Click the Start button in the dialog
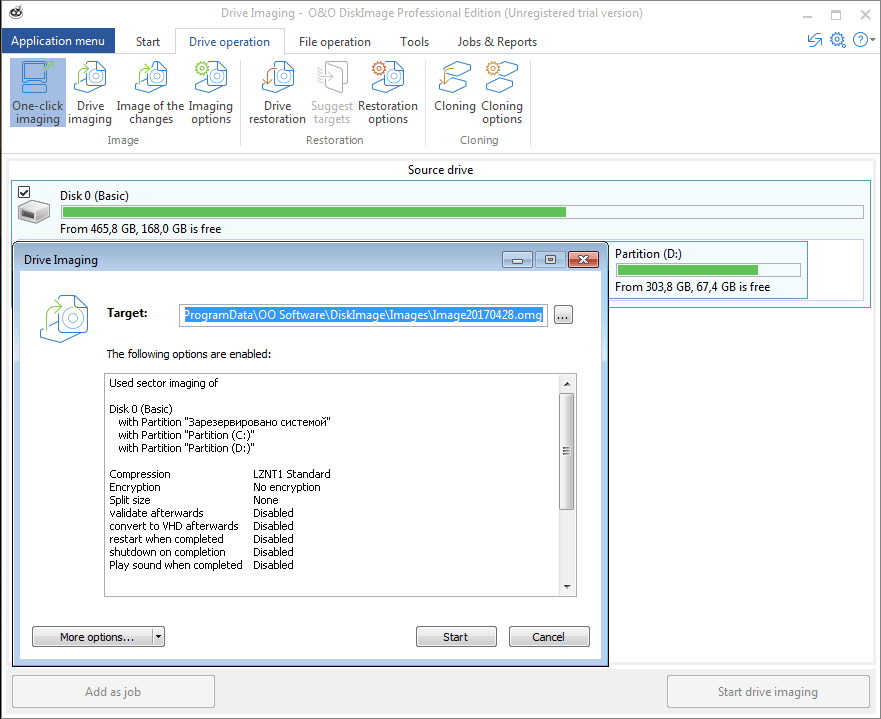The height and width of the screenshot is (719, 881). point(456,637)
